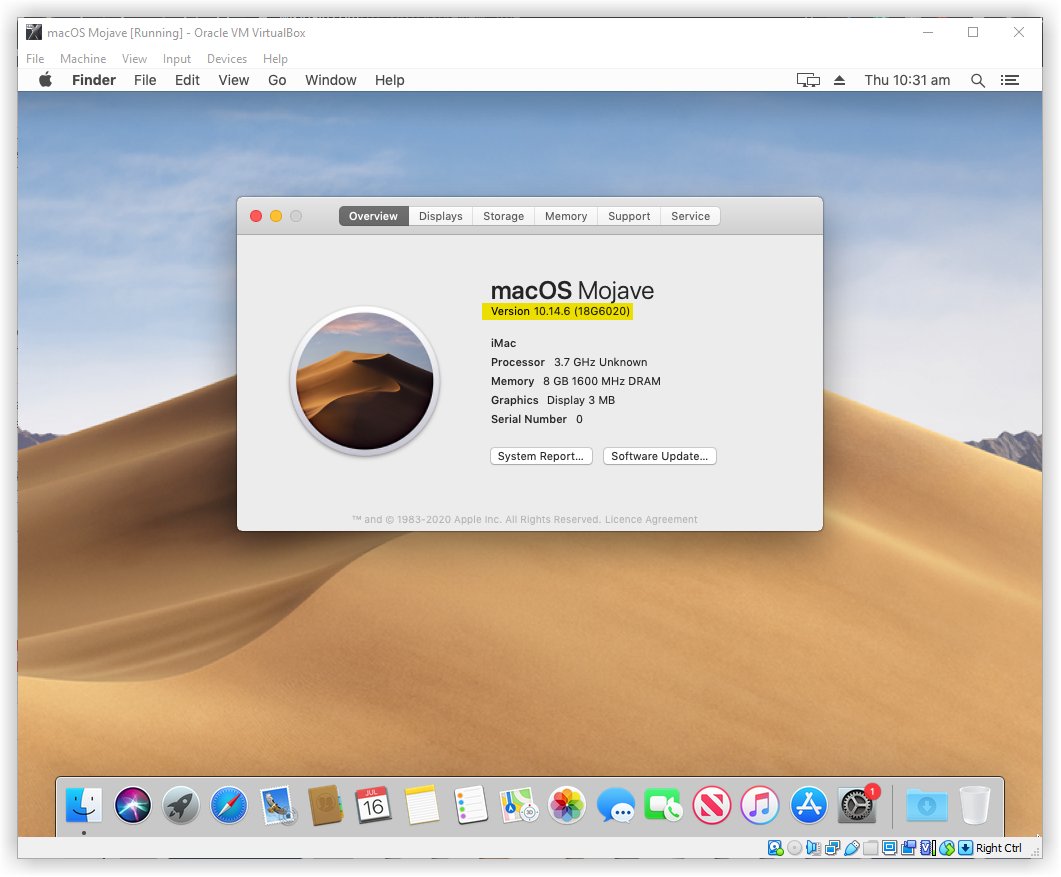Open the News app in Dock
1061x877 pixels.
pos(712,805)
